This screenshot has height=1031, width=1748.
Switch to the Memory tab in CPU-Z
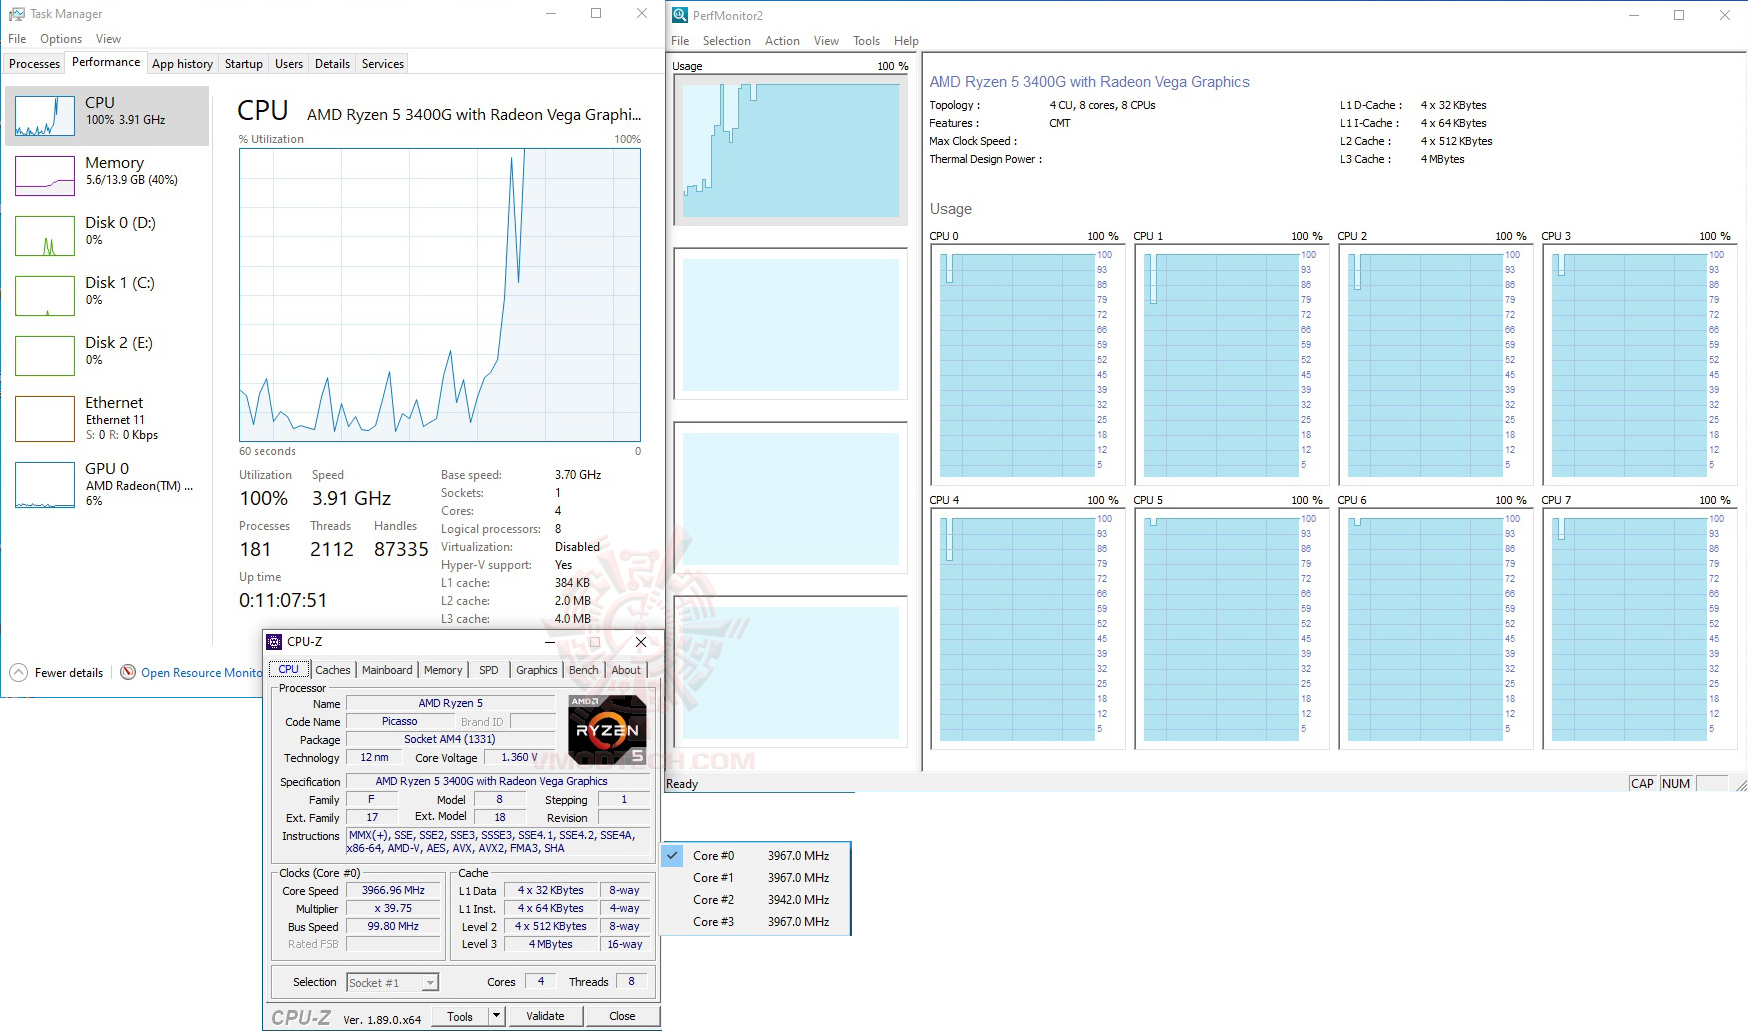[443, 670]
